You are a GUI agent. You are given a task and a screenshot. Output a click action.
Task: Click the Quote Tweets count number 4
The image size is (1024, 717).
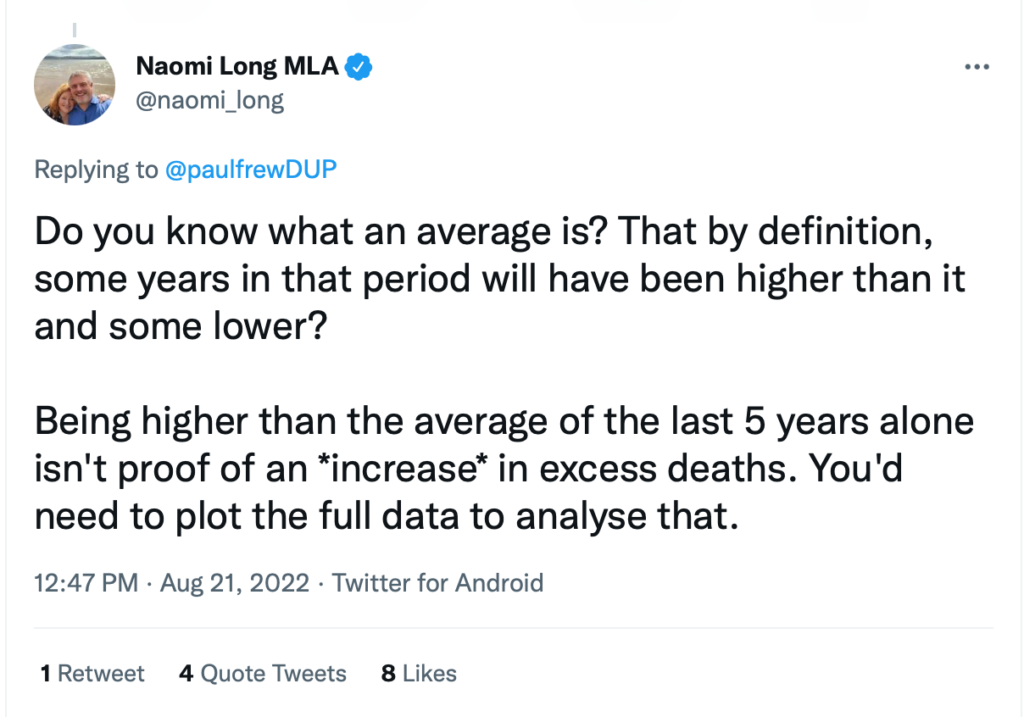pos(186,673)
